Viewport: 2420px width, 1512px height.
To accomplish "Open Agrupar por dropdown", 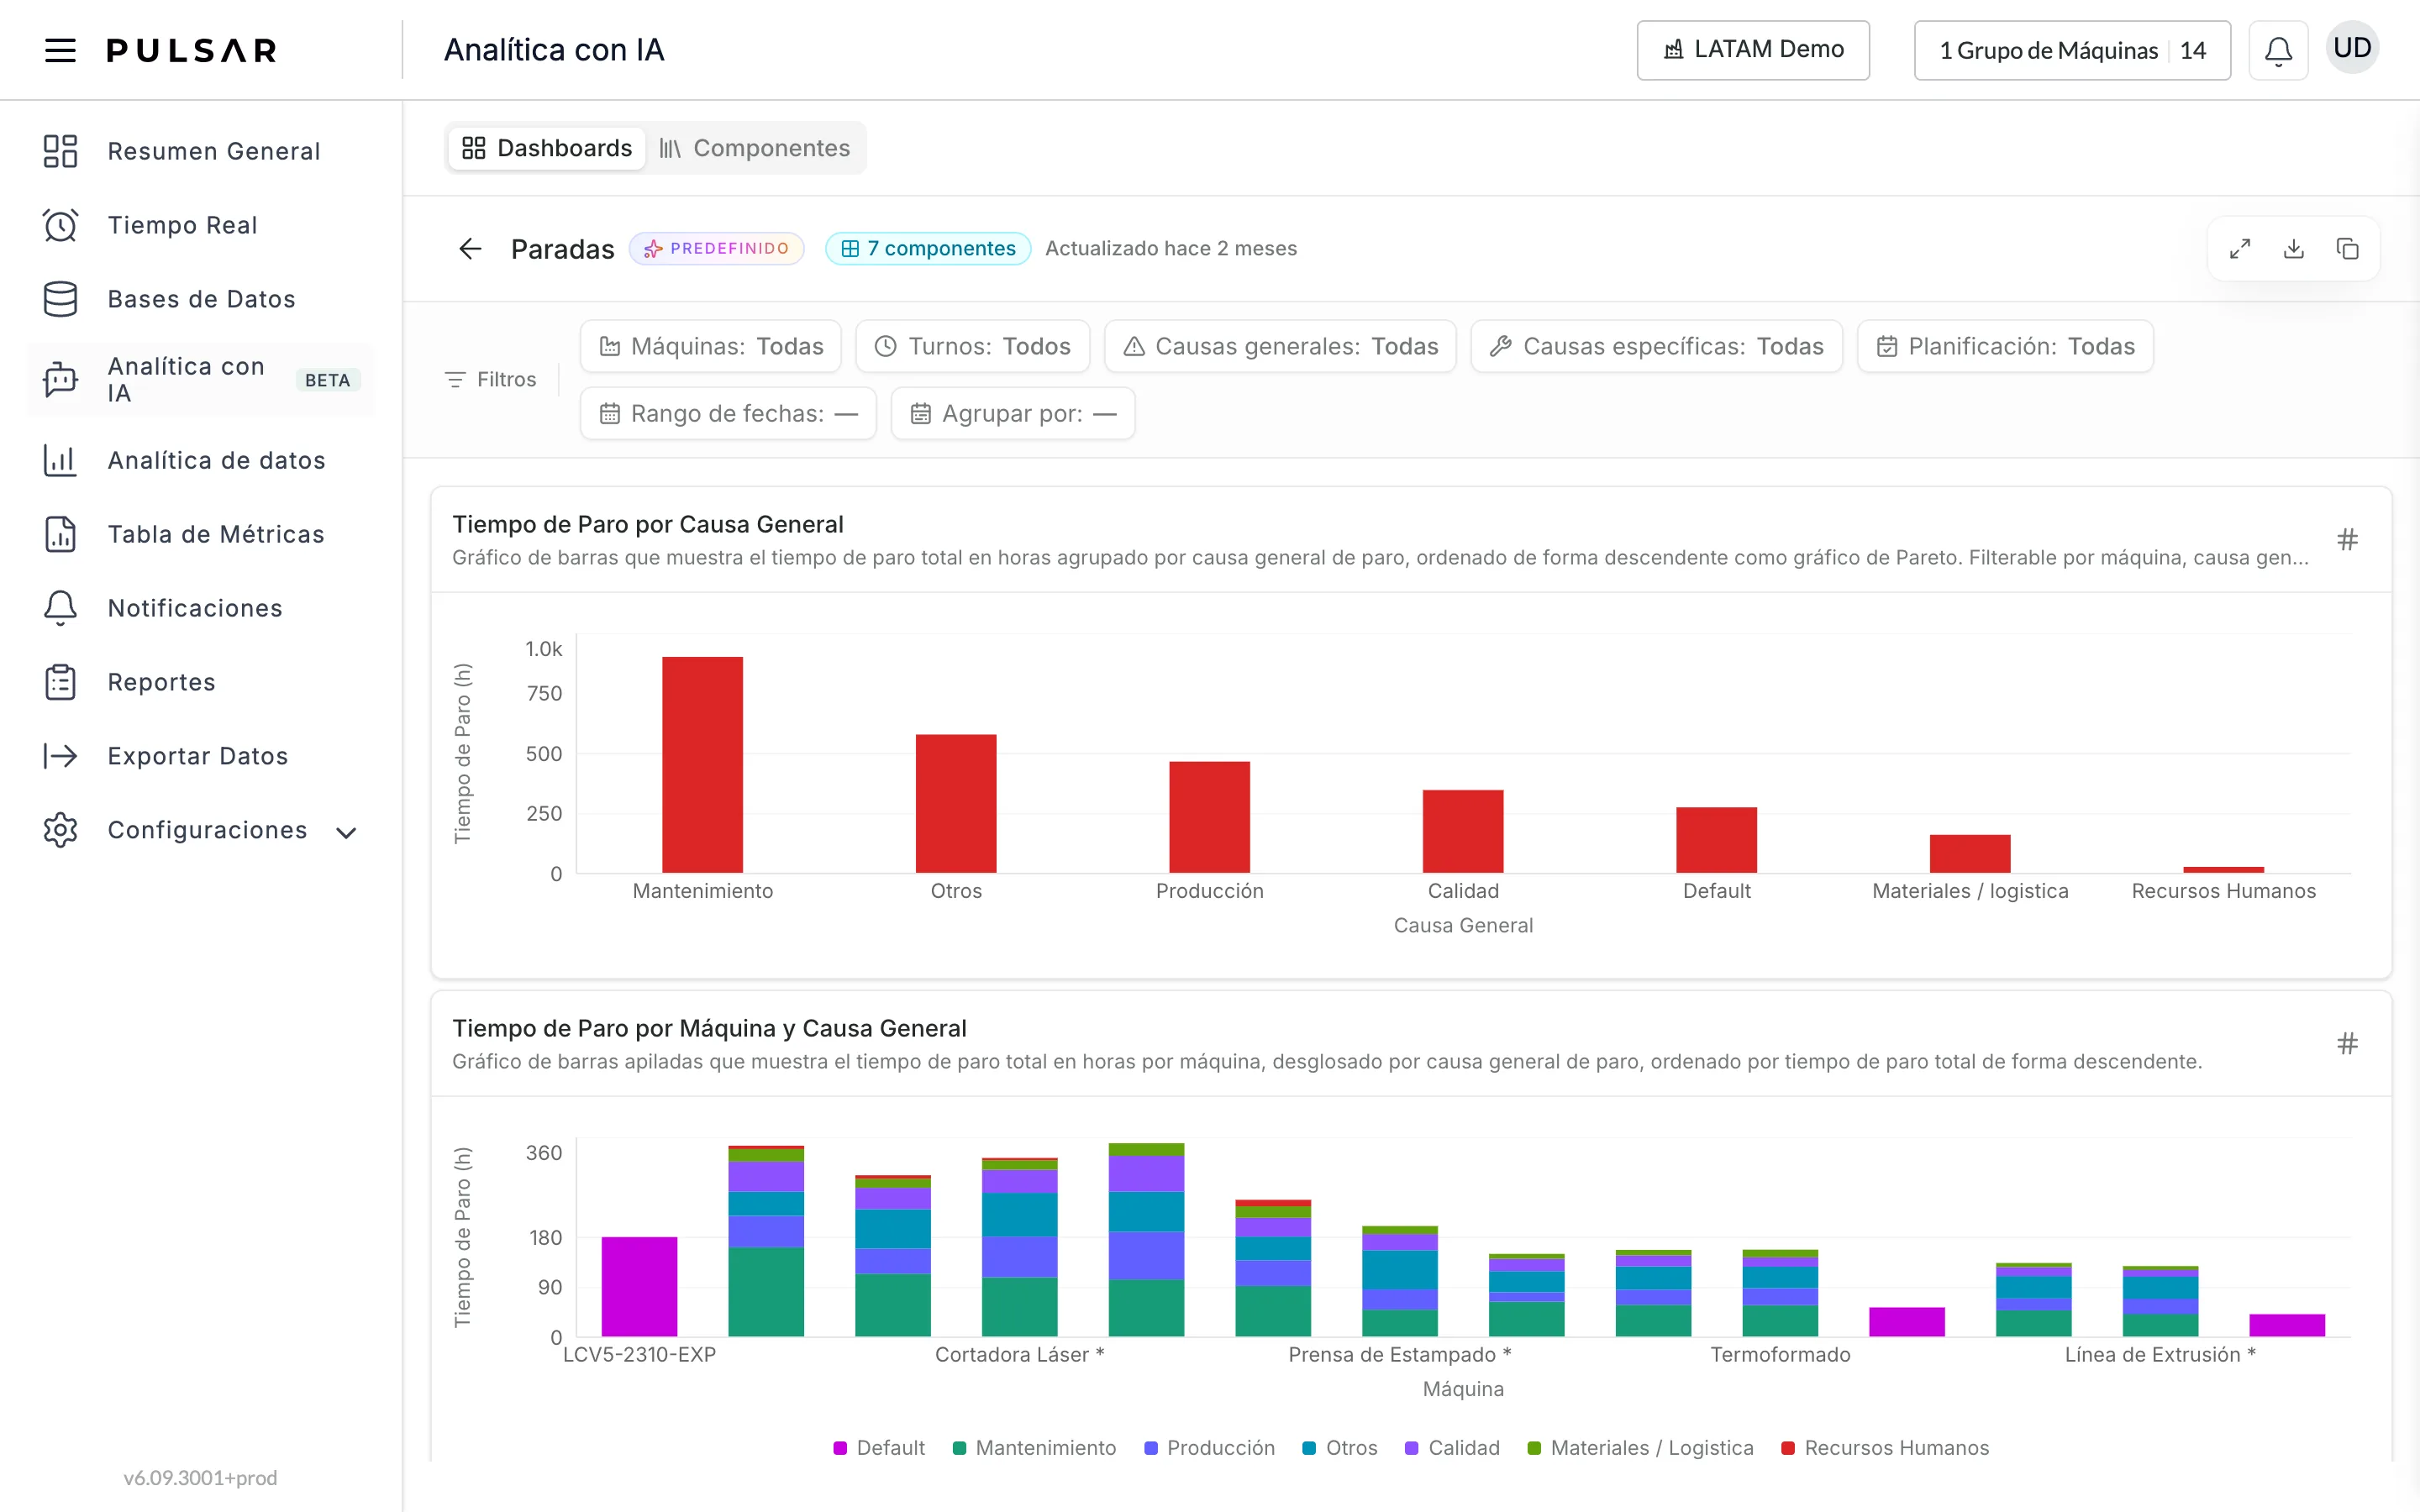I will click(x=1013, y=413).
